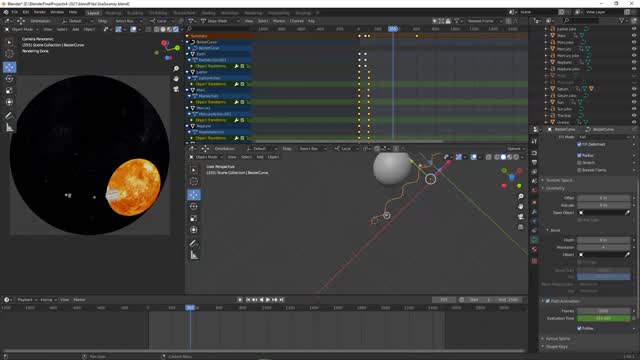The width and height of the screenshot is (640, 360).
Task: Enable the Stretch checkbox
Action: pos(579,162)
